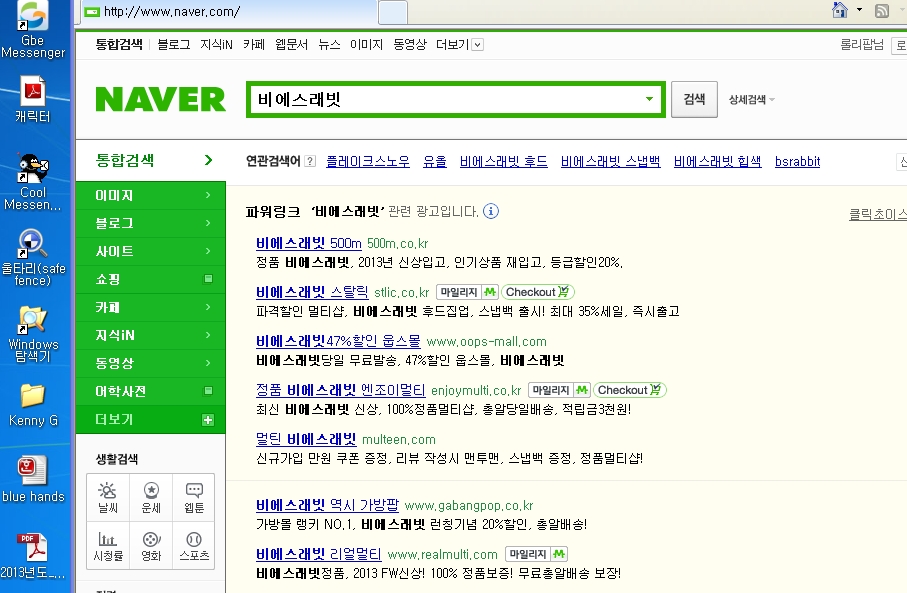Open 스포츠 sports icon in 생활검색
907x593 pixels.
(194, 546)
